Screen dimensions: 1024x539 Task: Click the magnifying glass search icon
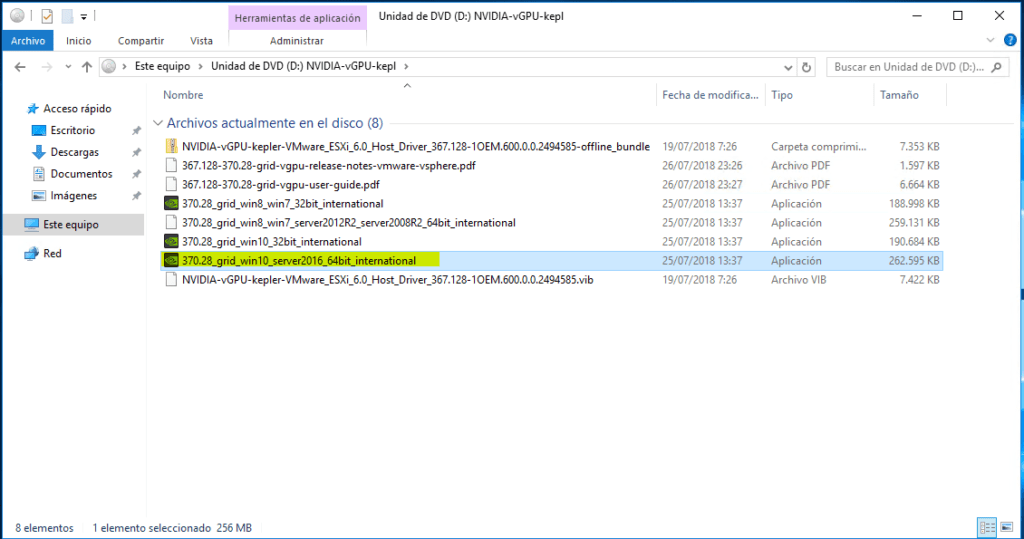coord(996,67)
